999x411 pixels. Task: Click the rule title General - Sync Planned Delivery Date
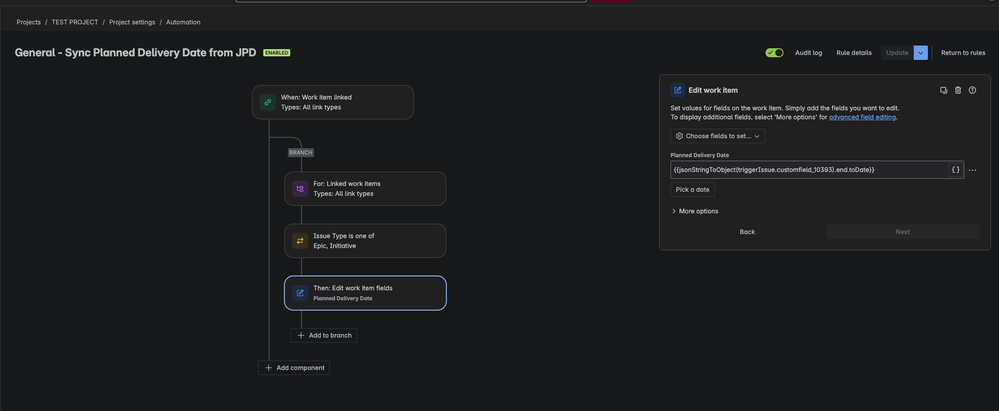[x=136, y=53]
